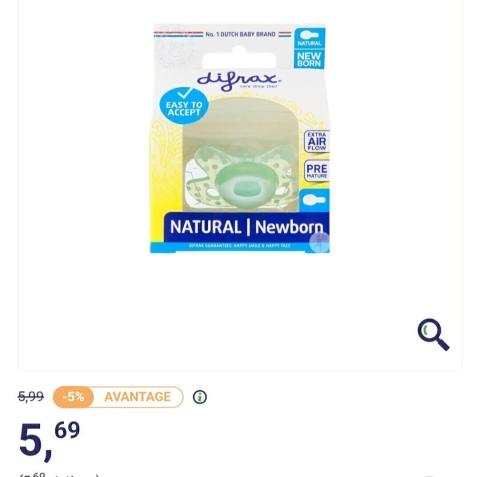
Task: Click the white hanging slot on the package
Action: tap(239, 59)
